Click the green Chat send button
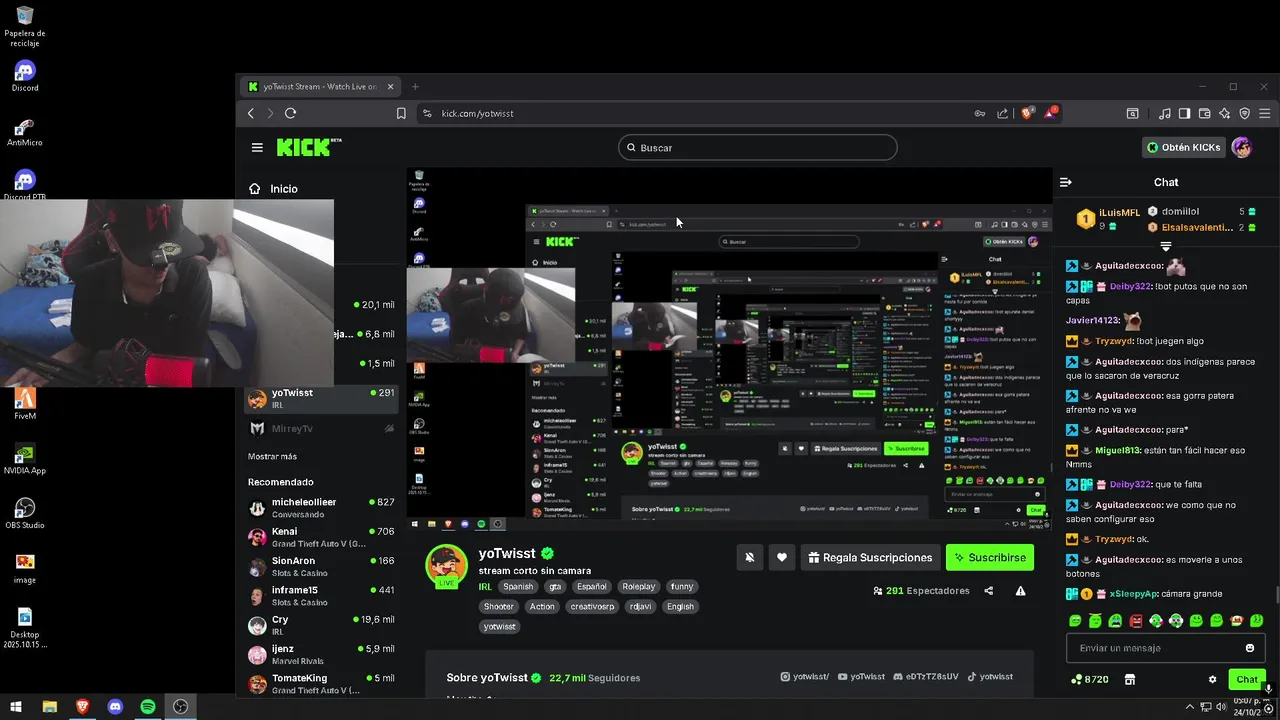The width and height of the screenshot is (1280, 720). [x=1247, y=679]
